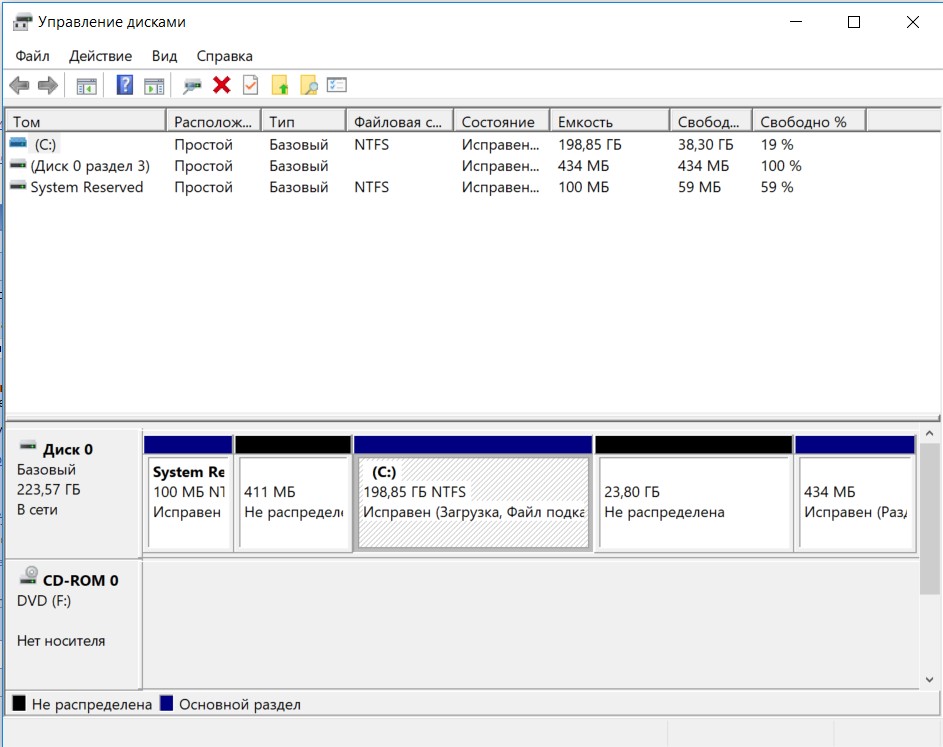The image size is (943, 747).
Task: Select the 23,80 ГБ unallocated space block
Action: tap(693, 502)
